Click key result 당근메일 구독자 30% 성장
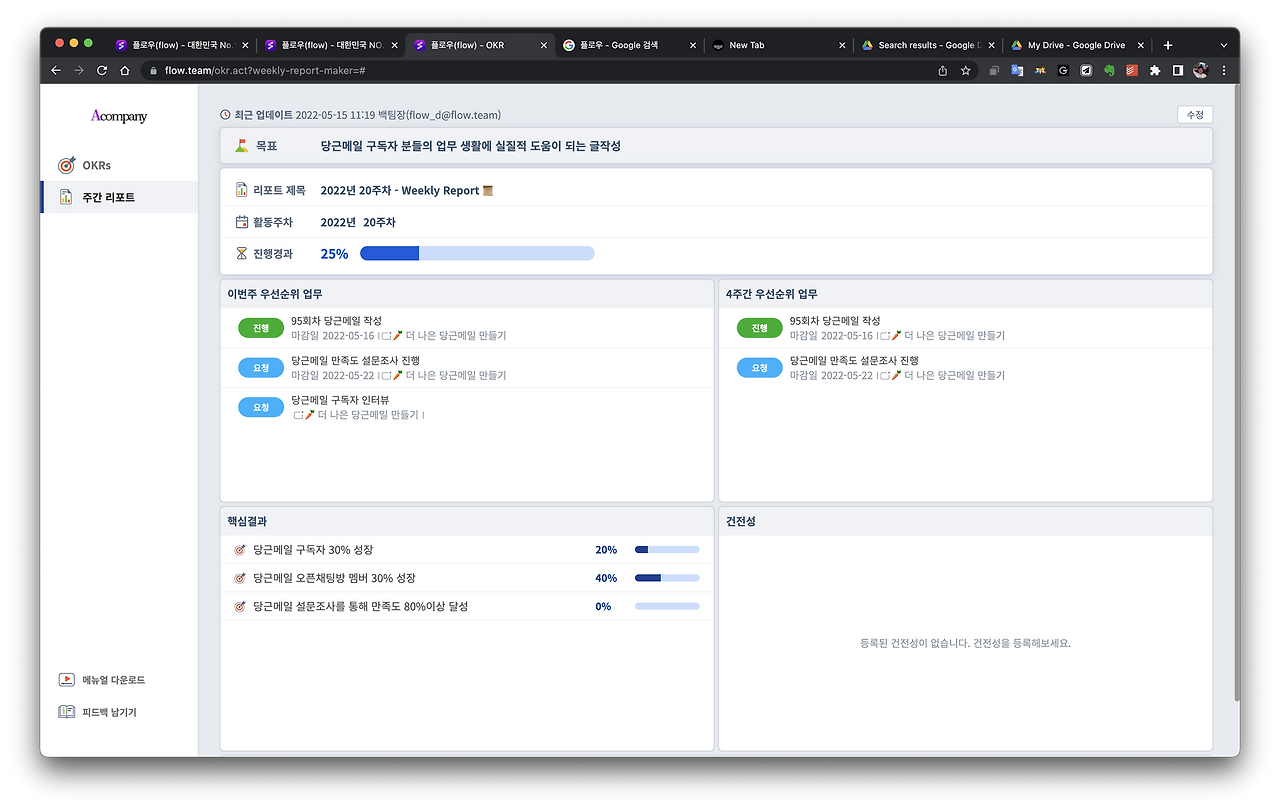This screenshot has width=1280, height=810. pyautogui.click(x=313, y=550)
